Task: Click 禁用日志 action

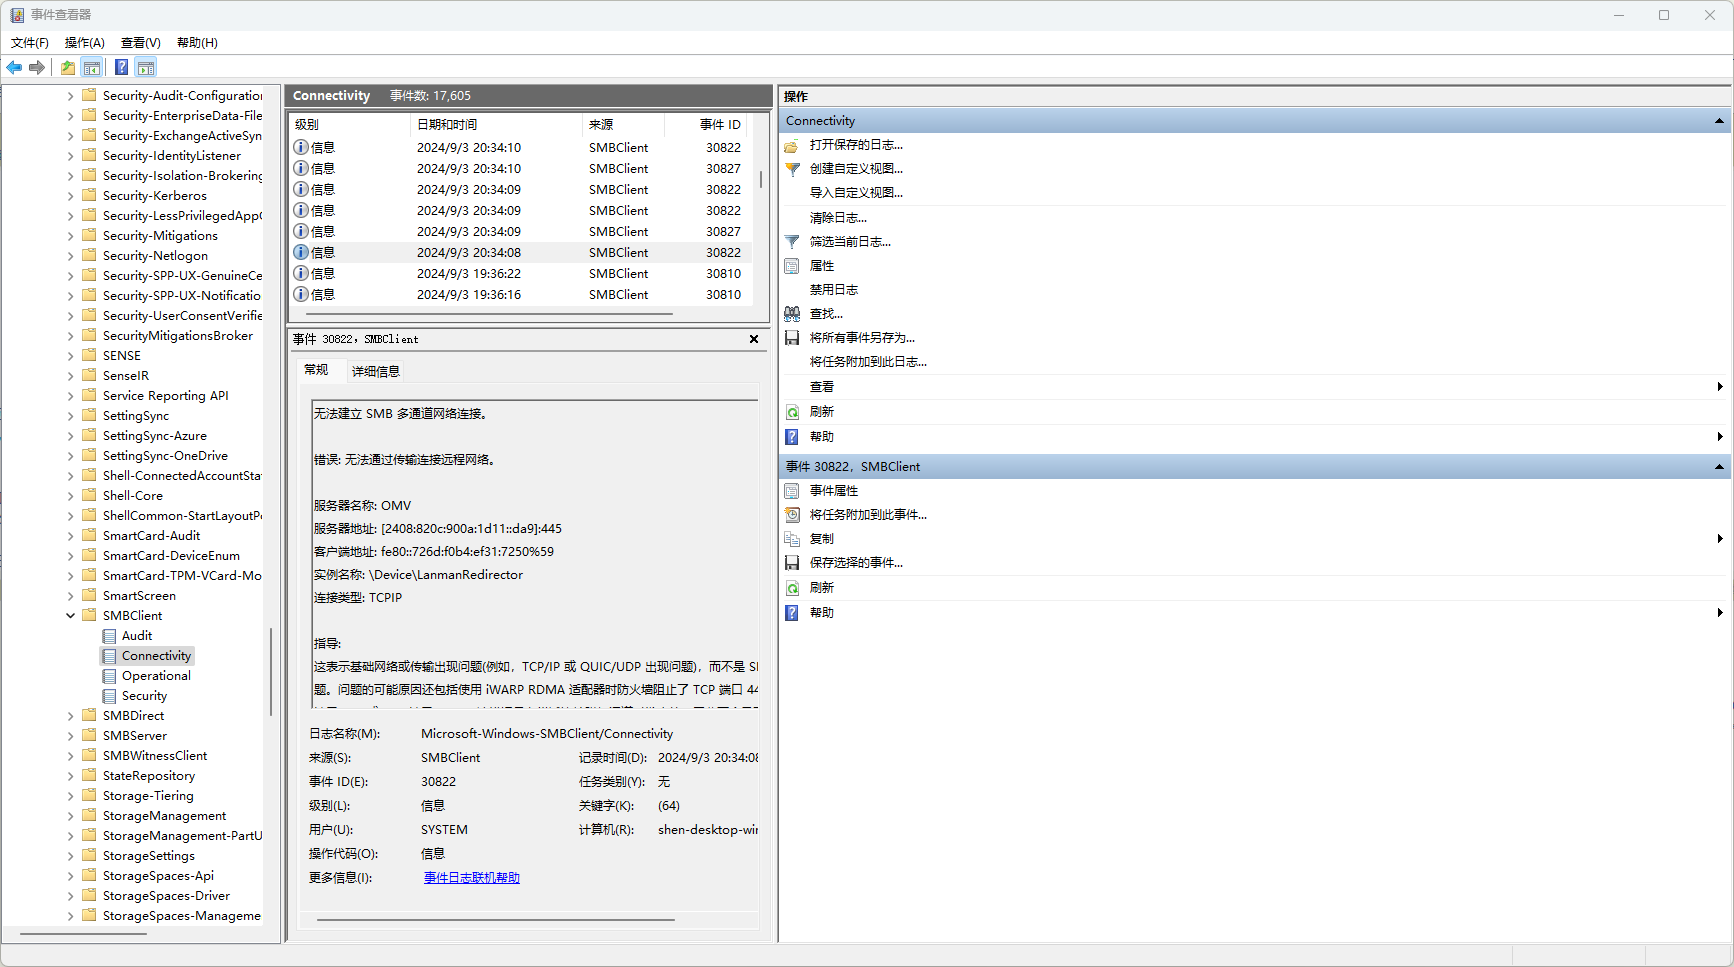Action: tap(834, 290)
